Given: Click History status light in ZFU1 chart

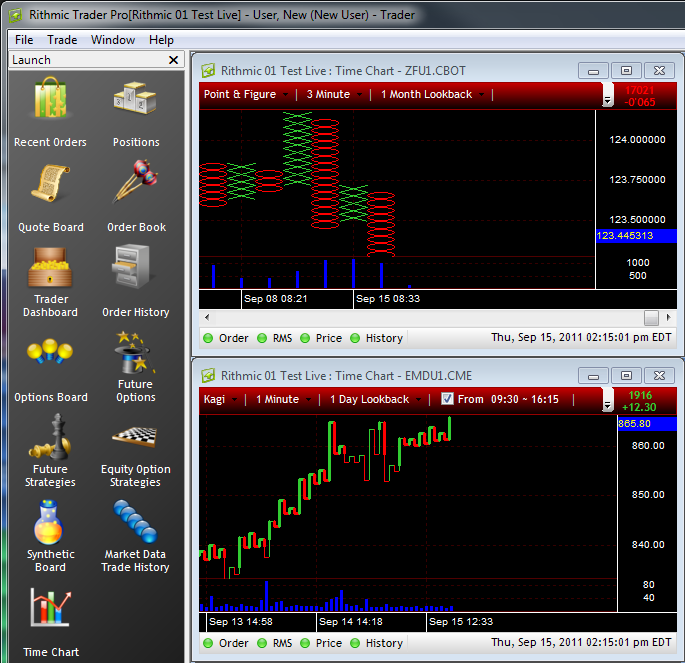Looking at the screenshot, I should click(x=355, y=338).
